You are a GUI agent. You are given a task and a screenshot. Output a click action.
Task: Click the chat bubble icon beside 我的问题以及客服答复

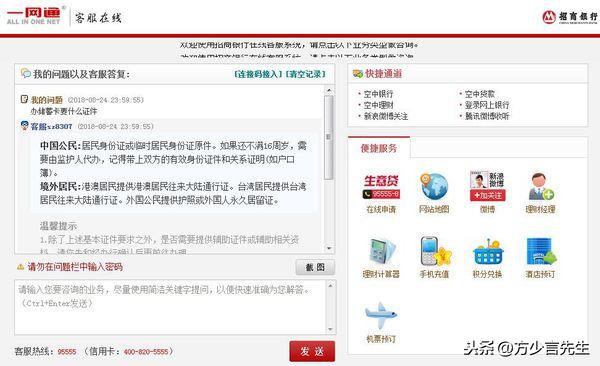coord(26,73)
